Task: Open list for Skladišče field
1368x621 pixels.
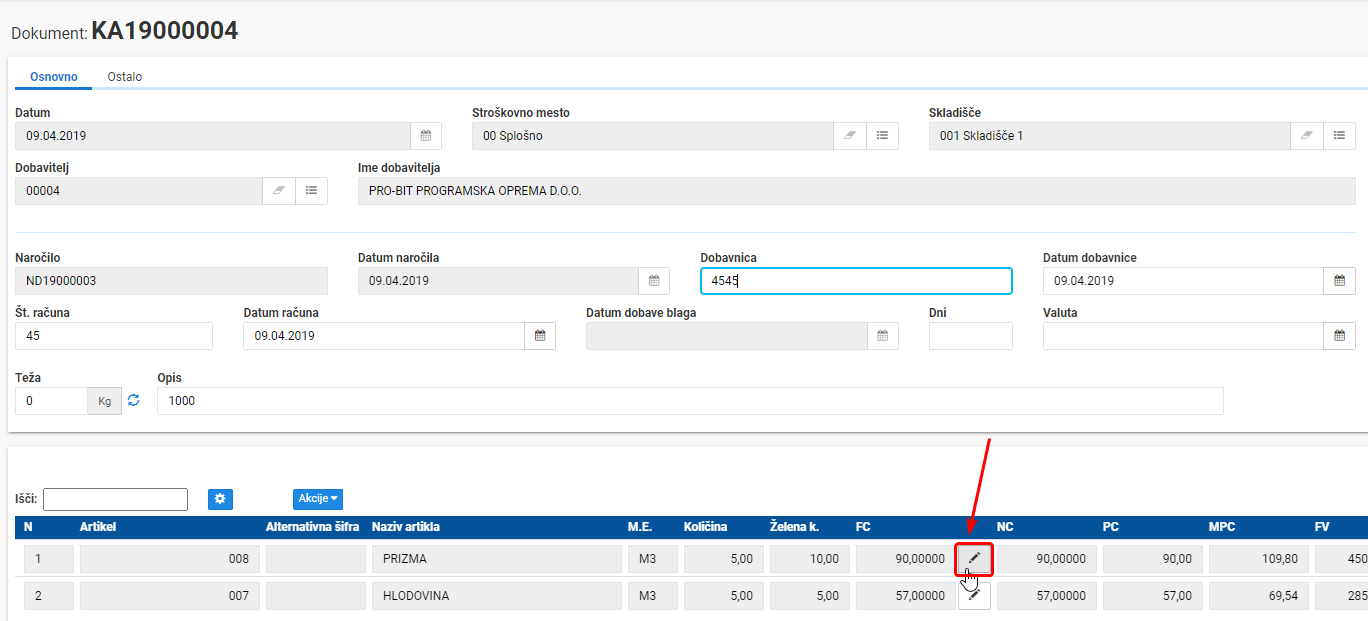Action: click(x=1339, y=136)
